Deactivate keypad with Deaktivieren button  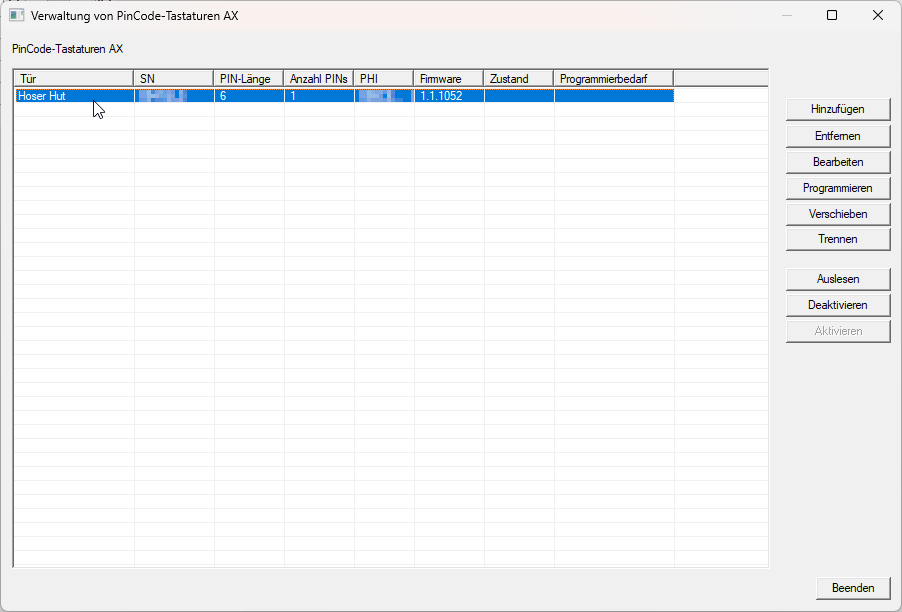[837, 305]
